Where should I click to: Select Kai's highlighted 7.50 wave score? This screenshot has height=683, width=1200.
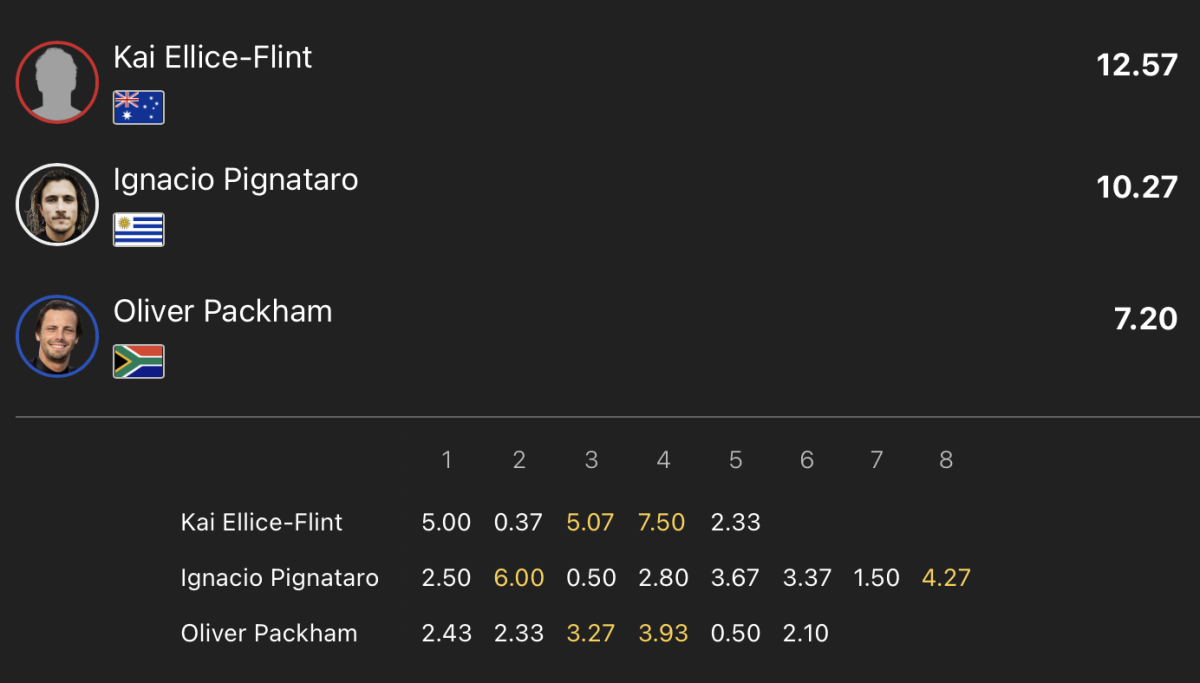point(661,522)
